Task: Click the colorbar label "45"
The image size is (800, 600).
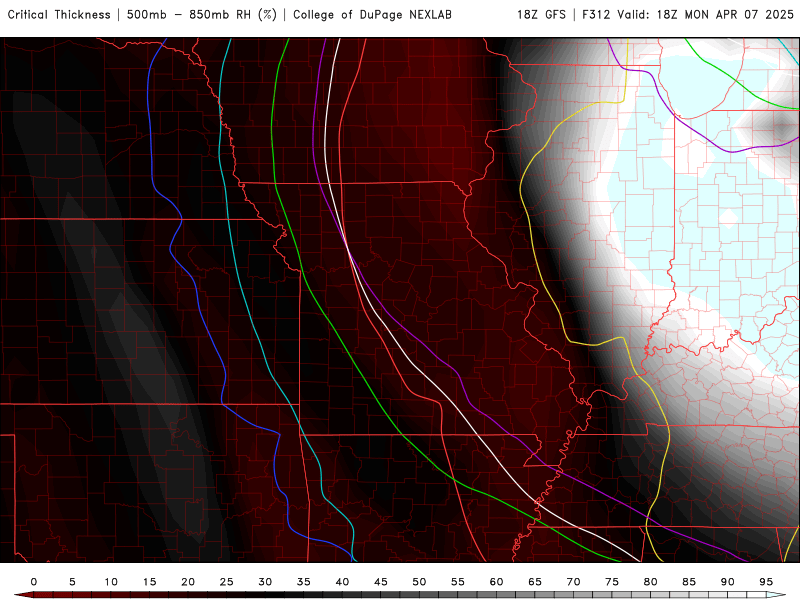Action: 381,582
